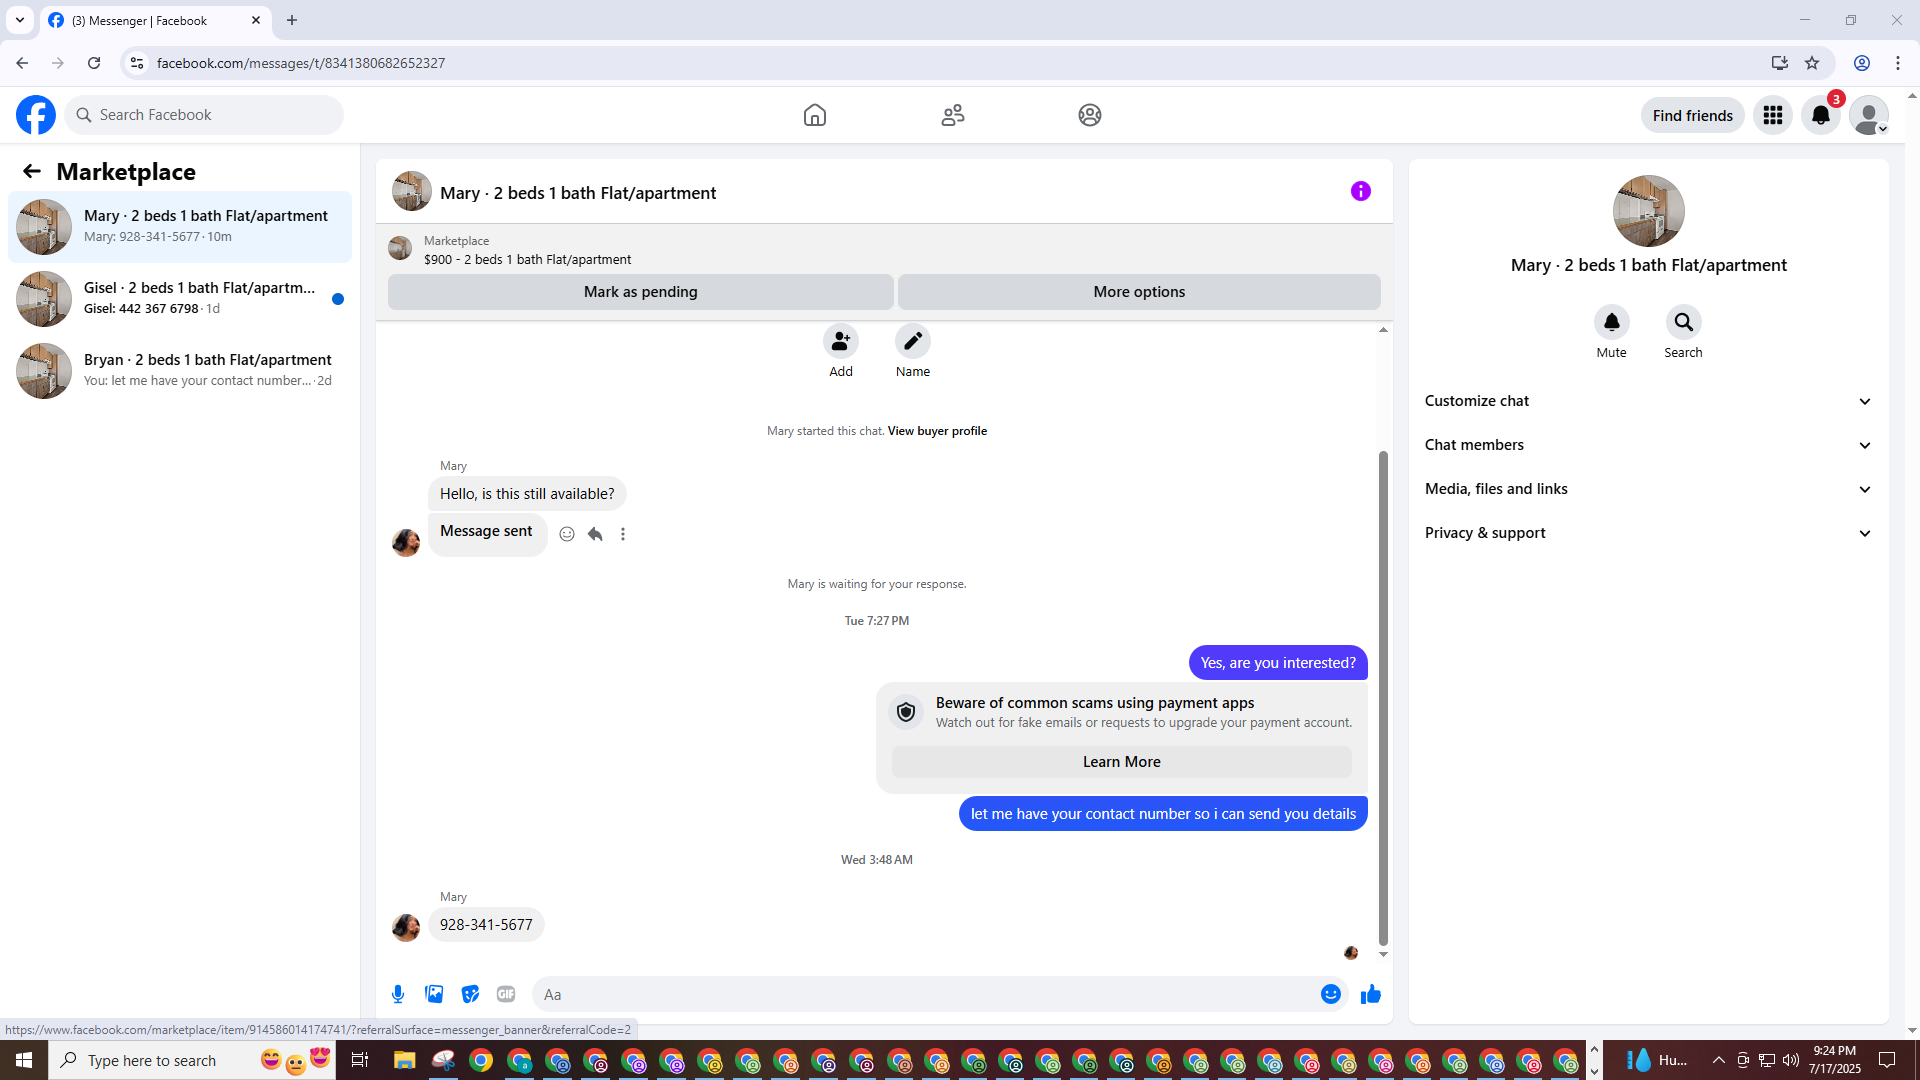Screen dimensions: 1920x1080
Task: React to the 'Message sent' message
Action: (567, 534)
